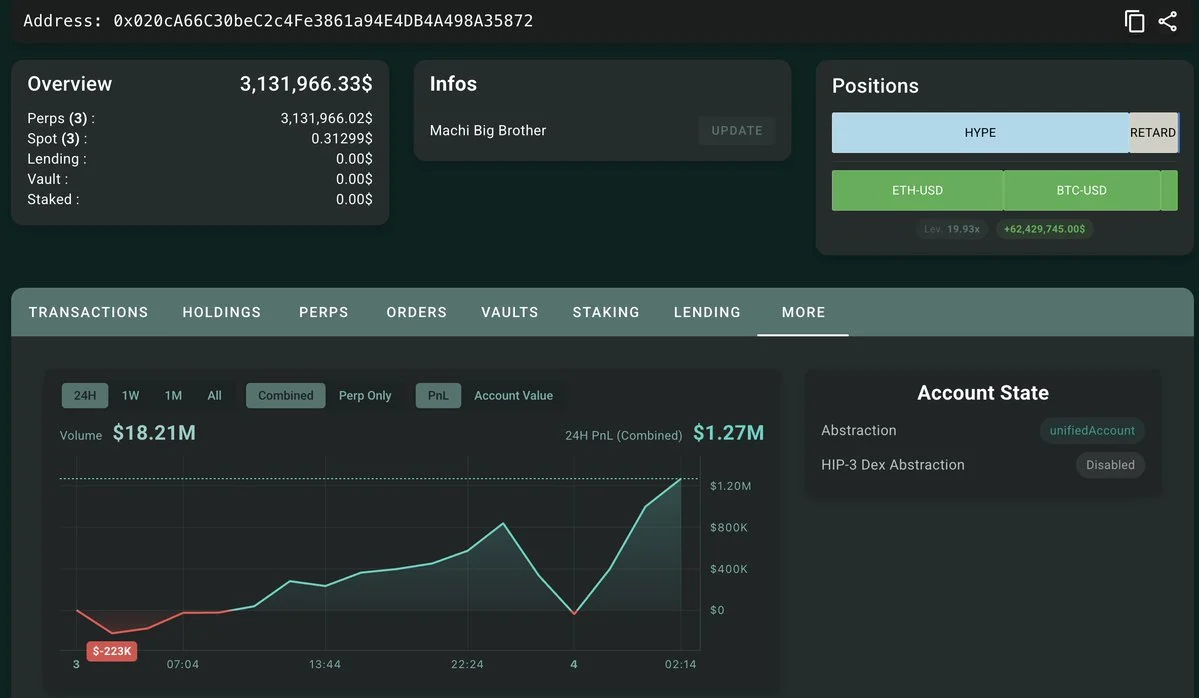Open the share icon menu
The height and width of the screenshot is (698, 1199).
pyautogui.click(x=1168, y=21)
